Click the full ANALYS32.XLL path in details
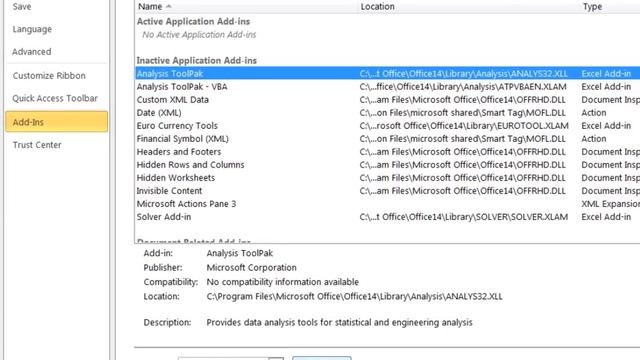 click(354, 297)
